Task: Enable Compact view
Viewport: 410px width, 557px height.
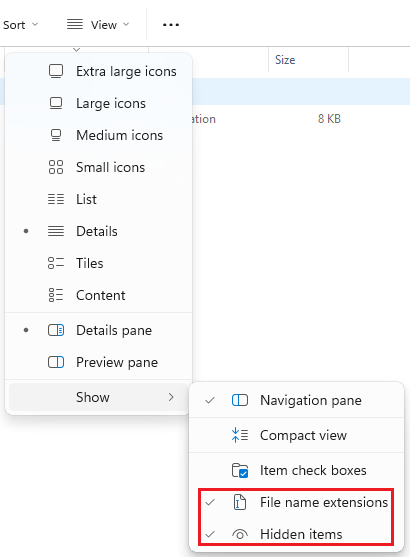Action: tap(296, 435)
